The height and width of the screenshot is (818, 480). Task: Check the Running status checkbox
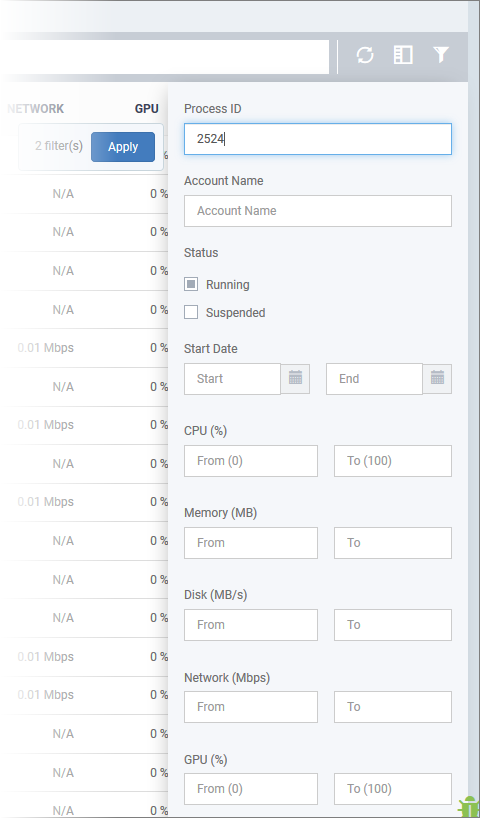tap(191, 284)
